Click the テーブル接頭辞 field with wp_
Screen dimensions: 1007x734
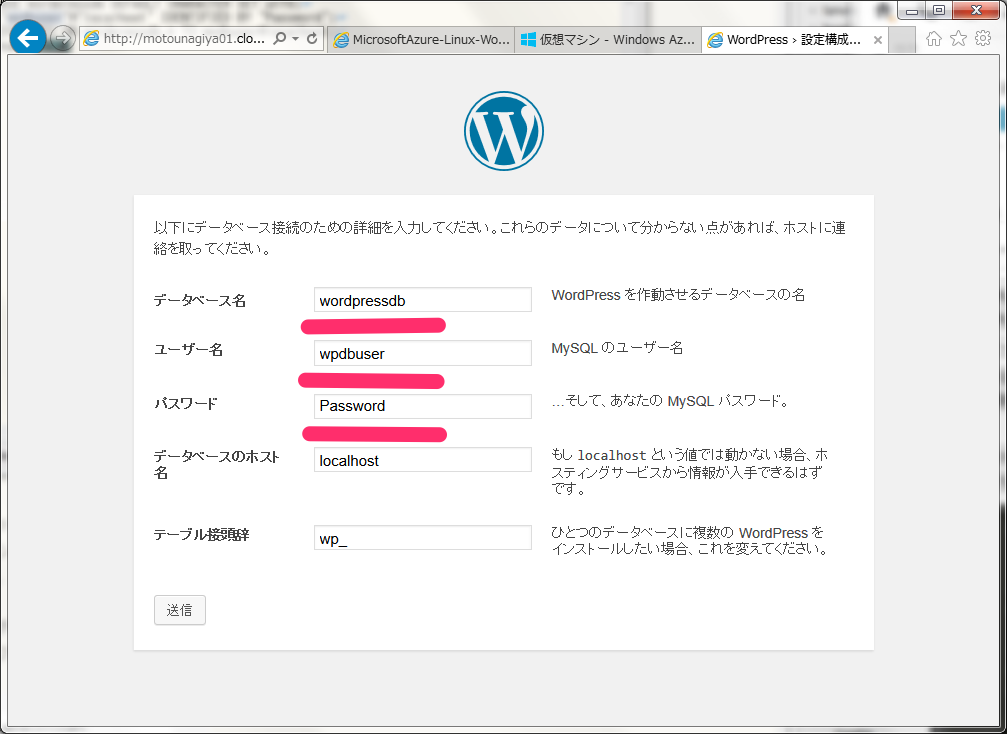pyautogui.click(x=423, y=538)
